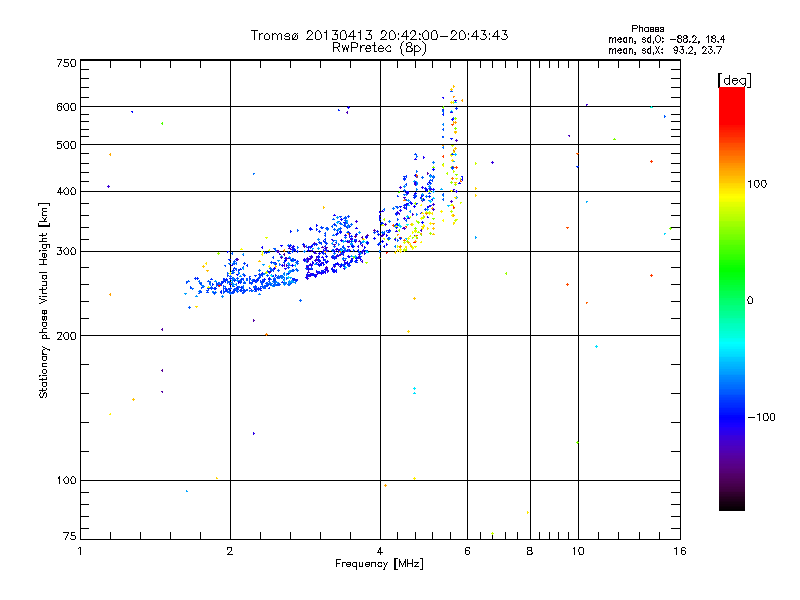Click the colorbar tick label '-100'
Viewport: 800px width, 600px height.
(760, 417)
